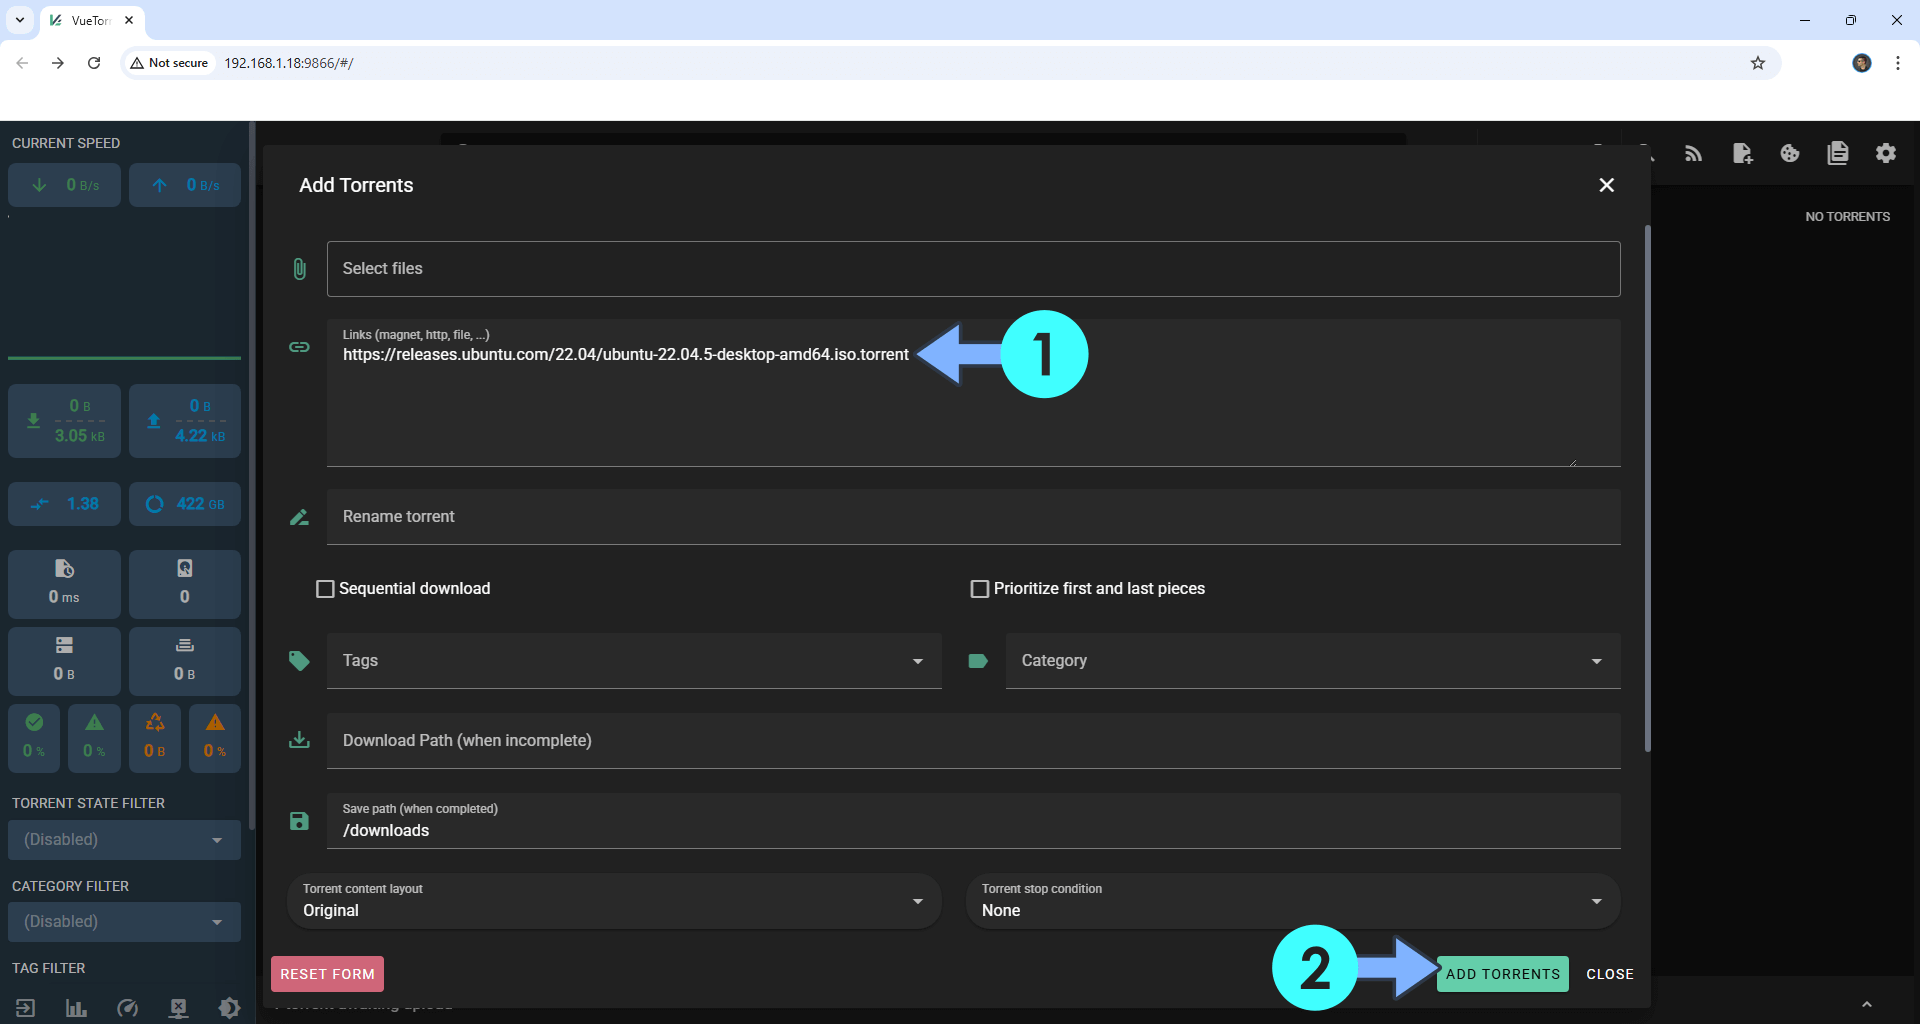Click the session downloaded 3.05 kB card
Screen dimensions: 1920x1024
[64, 421]
